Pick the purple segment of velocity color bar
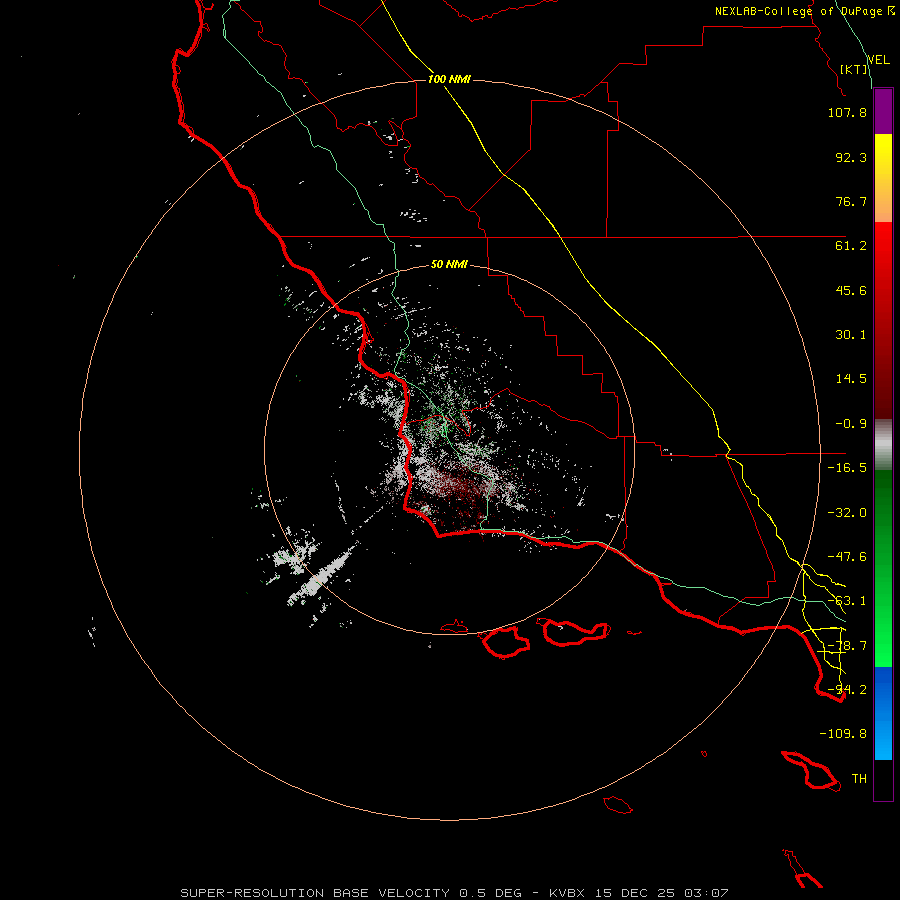Image resolution: width=900 pixels, height=900 pixels. point(883,112)
